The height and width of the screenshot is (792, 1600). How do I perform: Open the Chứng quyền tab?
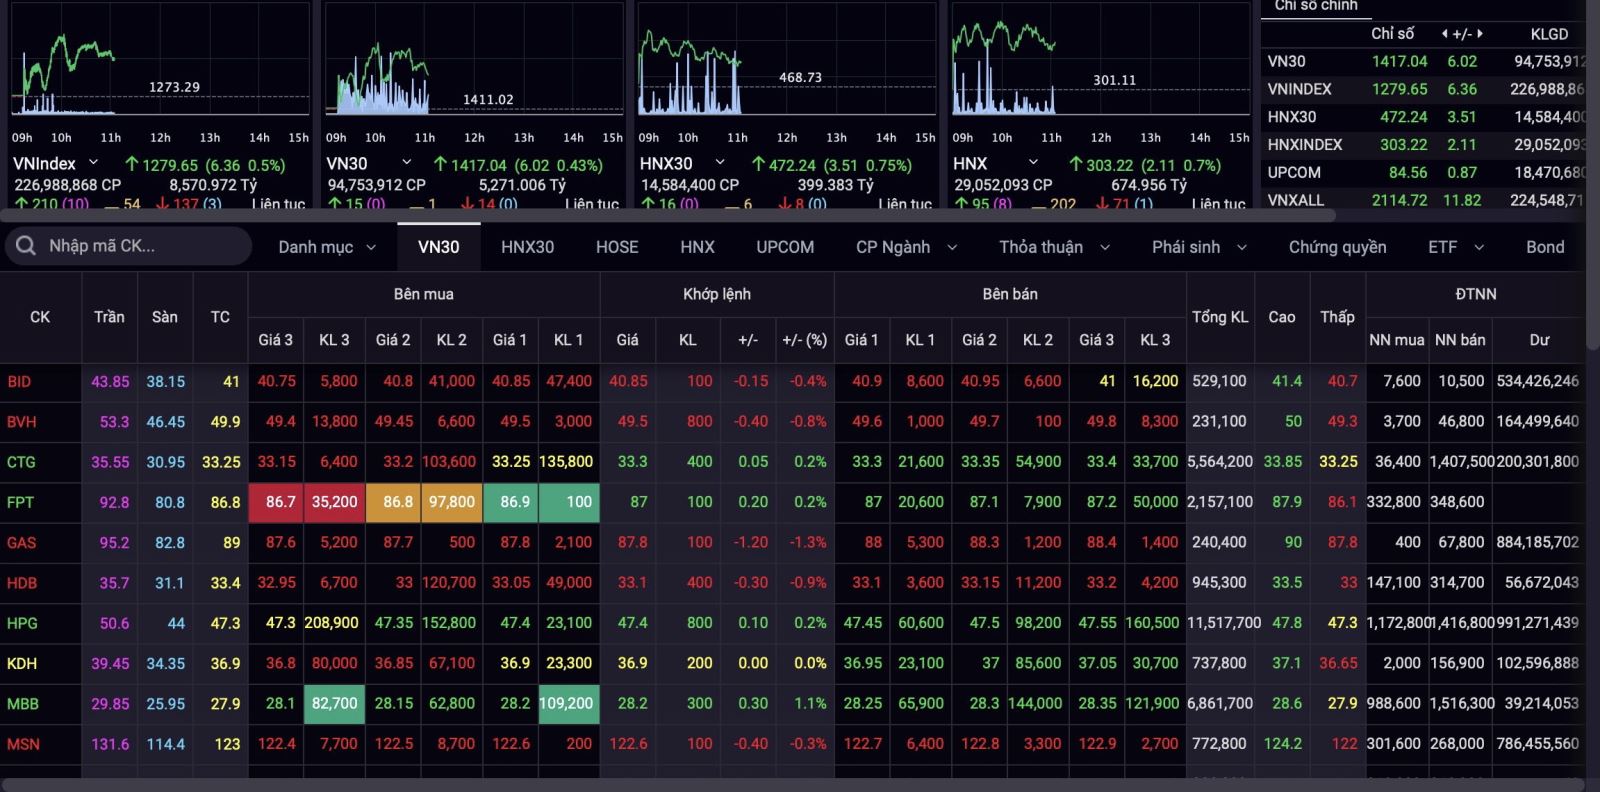pos(1337,247)
